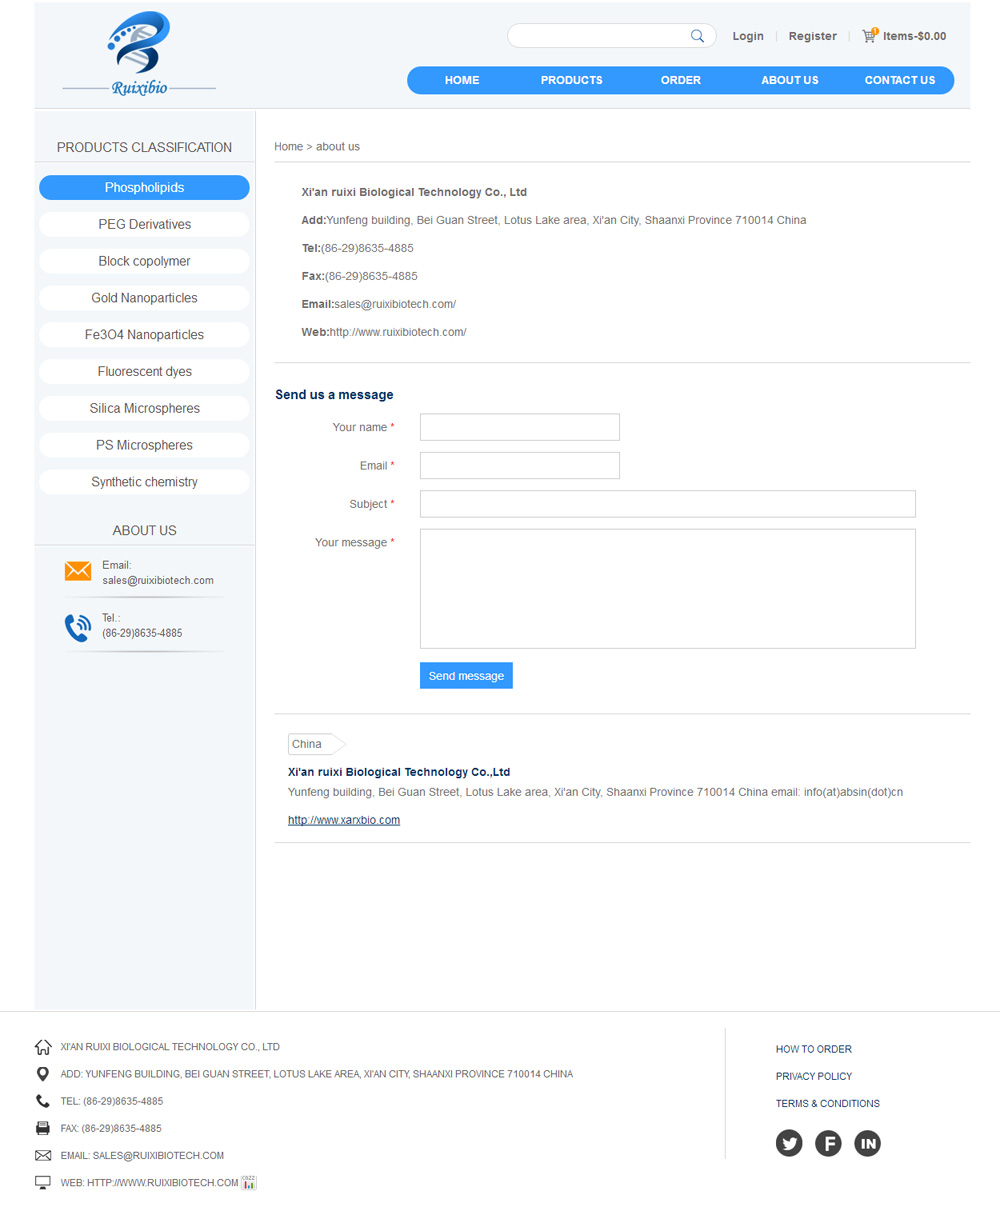Click into the Your message text area
The height and width of the screenshot is (1207, 1000).
tap(667, 588)
